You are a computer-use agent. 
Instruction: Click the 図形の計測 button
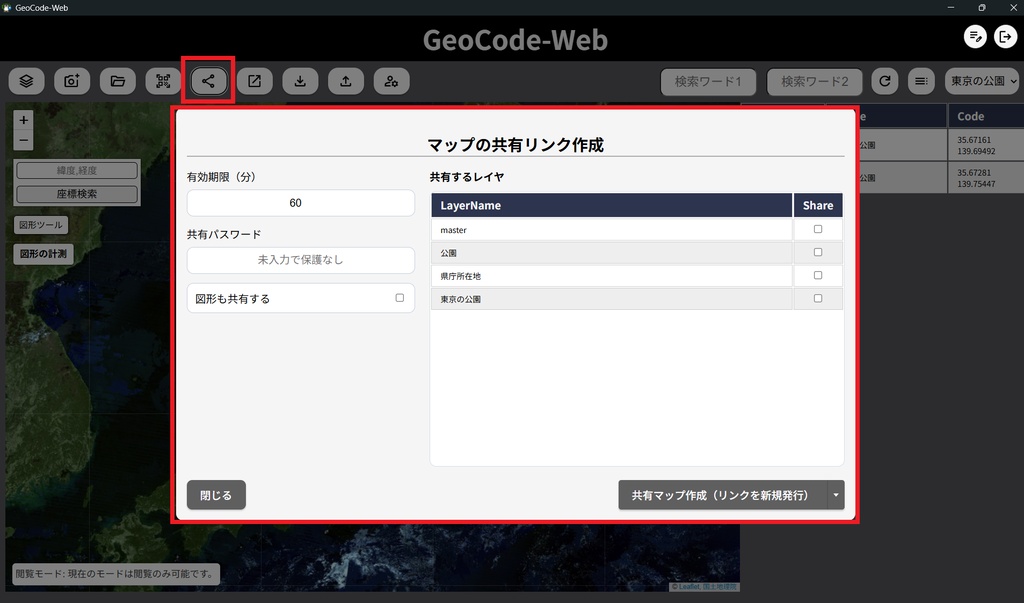(x=43, y=254)
